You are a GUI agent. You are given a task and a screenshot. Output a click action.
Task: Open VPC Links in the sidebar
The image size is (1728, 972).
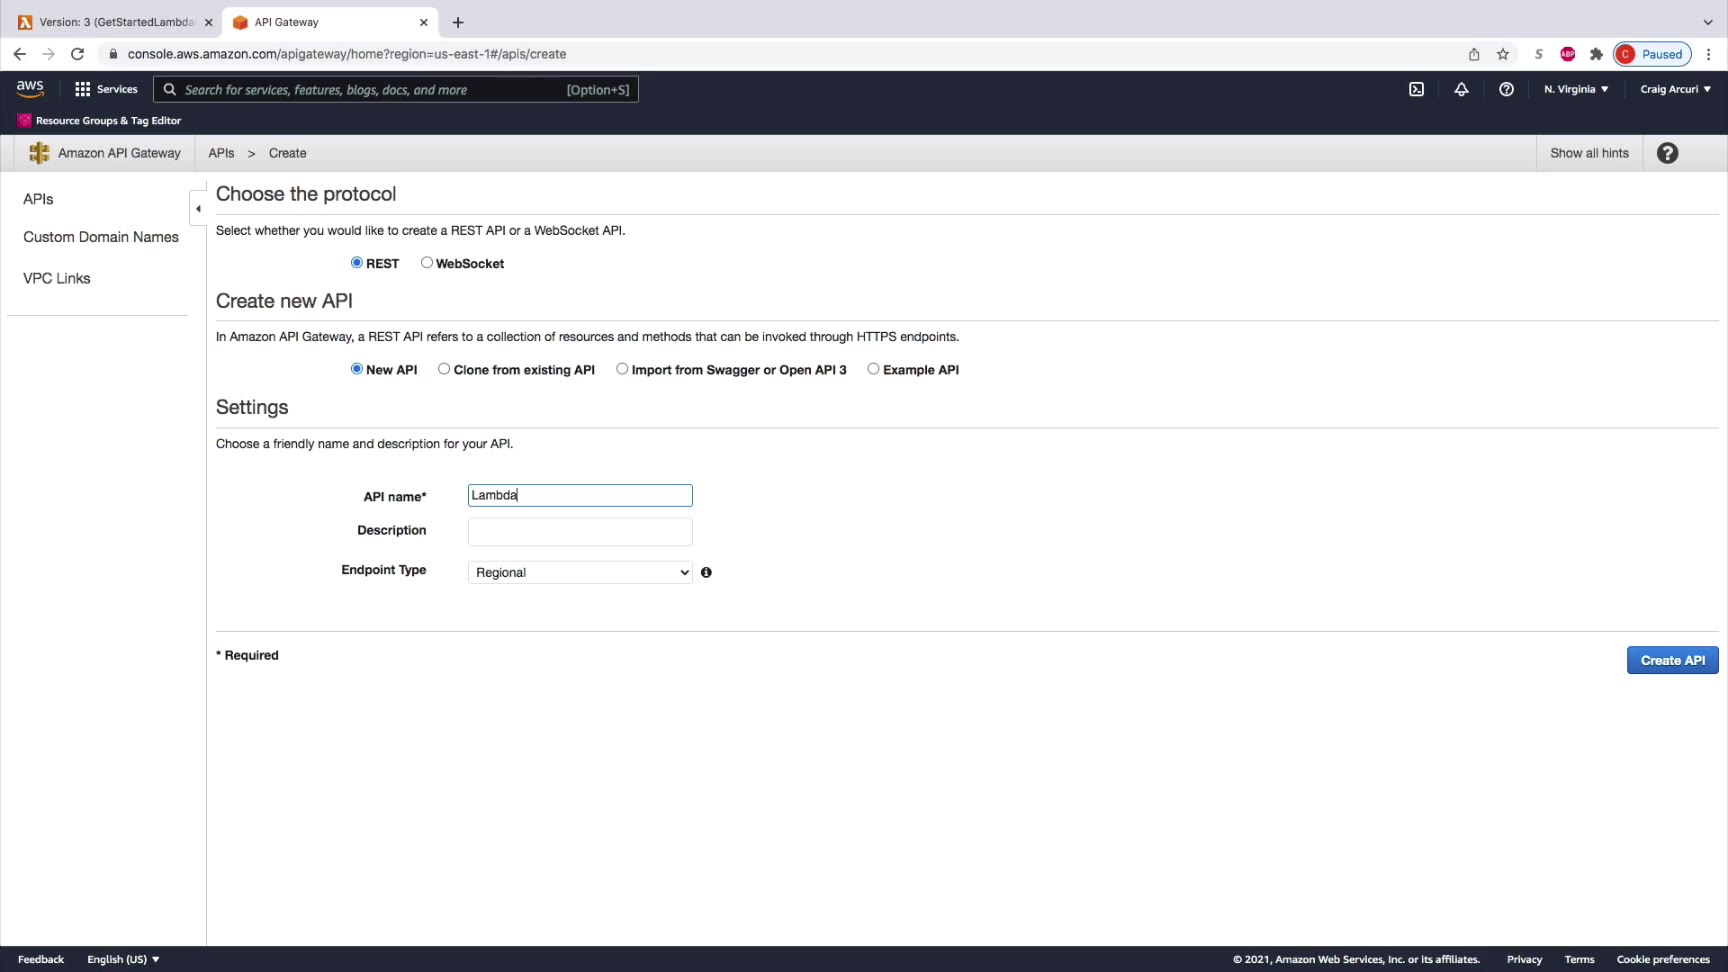pos(57,278)
